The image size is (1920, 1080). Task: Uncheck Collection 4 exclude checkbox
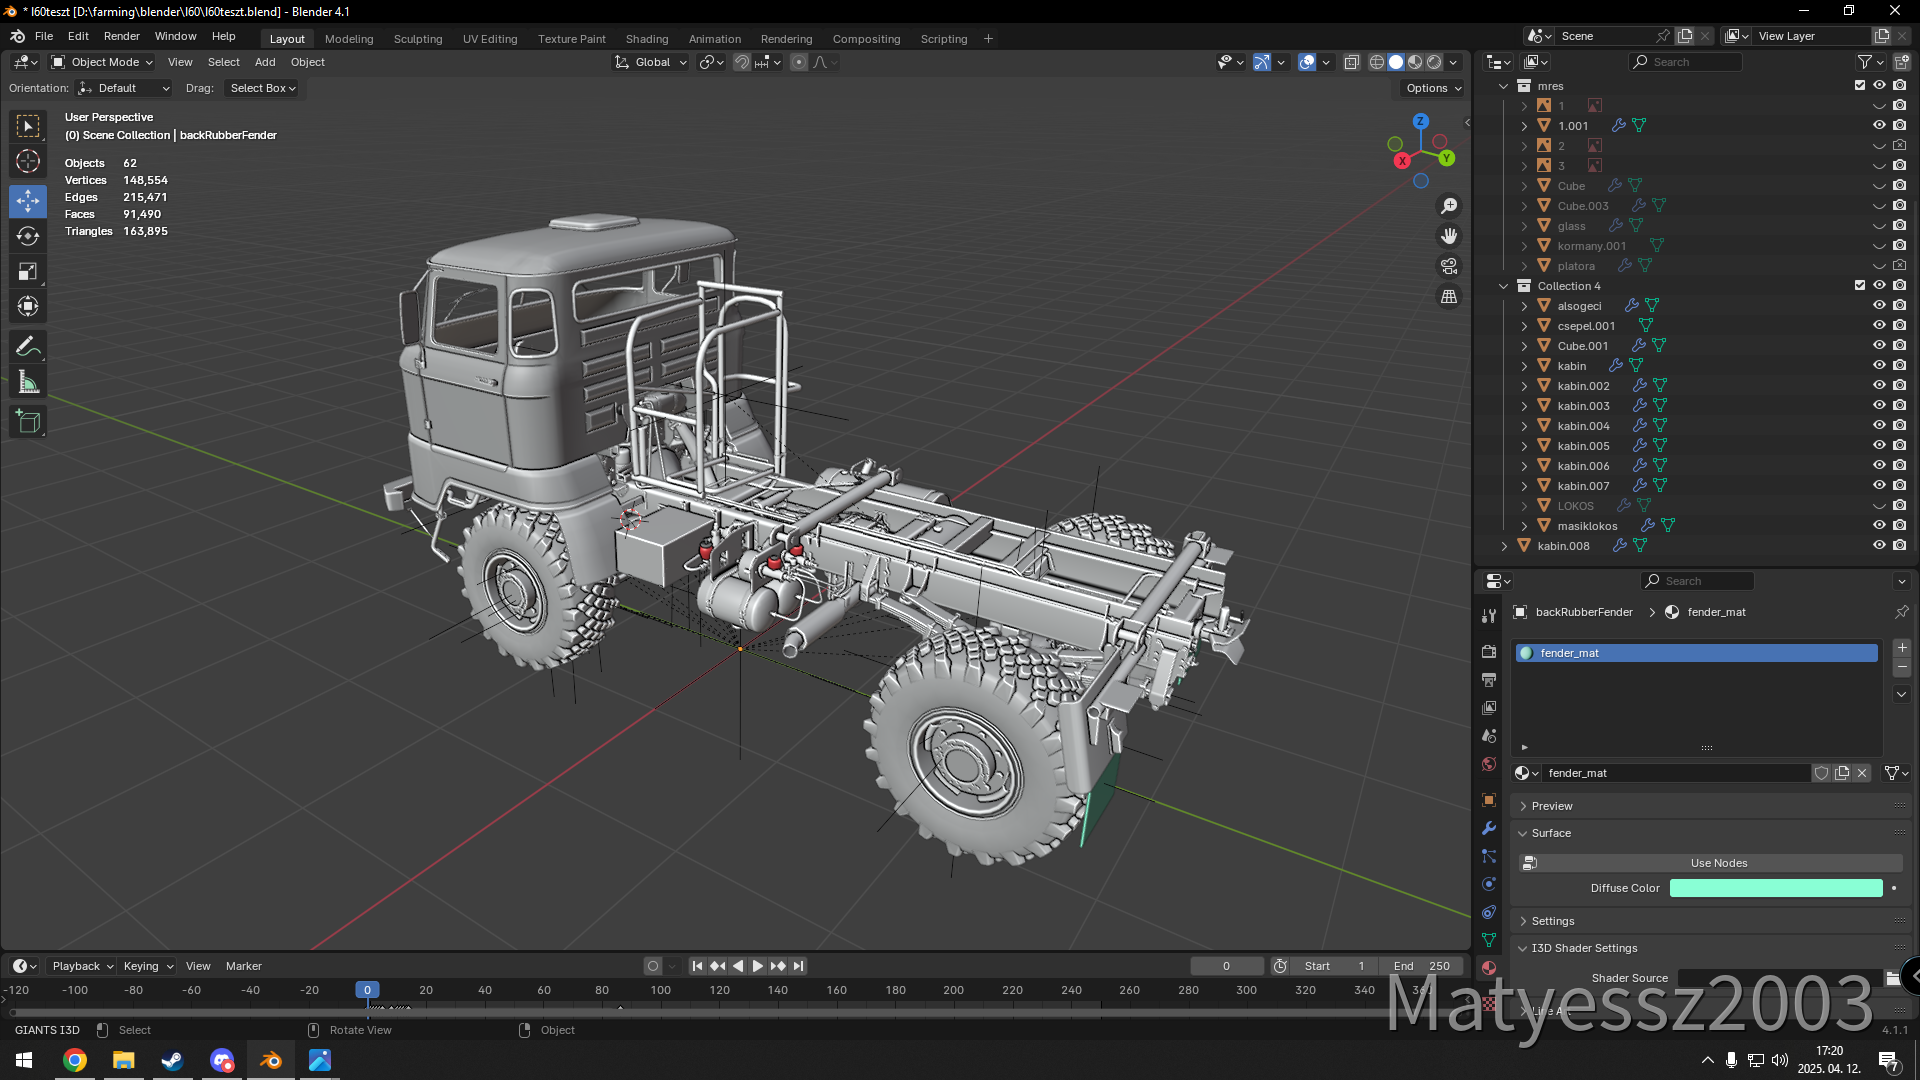click(x=1860, y=286)
